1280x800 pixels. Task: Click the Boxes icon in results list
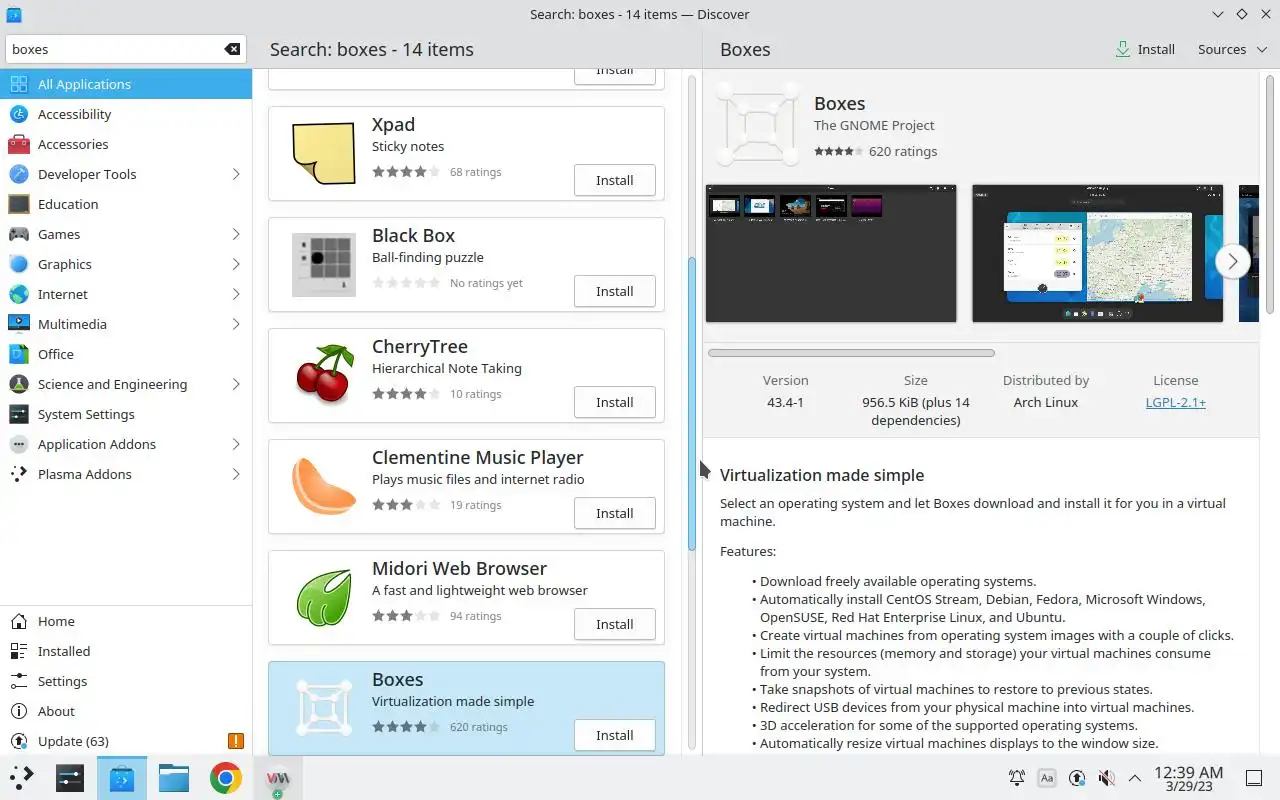[323, 708]
